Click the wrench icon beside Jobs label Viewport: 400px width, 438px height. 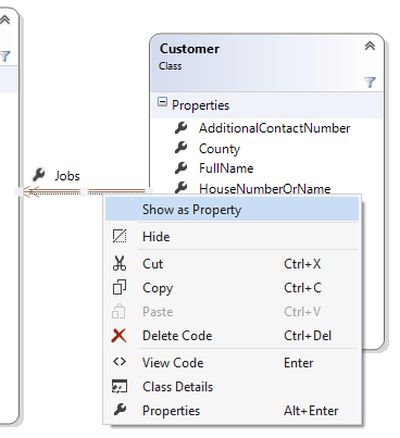point(39,175)
